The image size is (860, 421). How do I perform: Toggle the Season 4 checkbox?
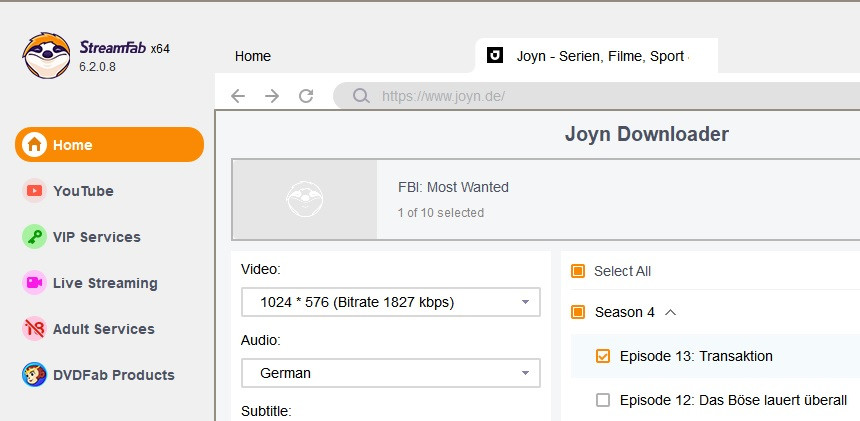(x=578, y=312)
